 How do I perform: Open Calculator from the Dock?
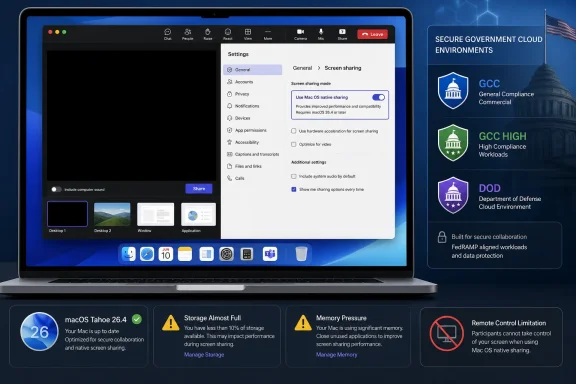(x=246, y=254)
